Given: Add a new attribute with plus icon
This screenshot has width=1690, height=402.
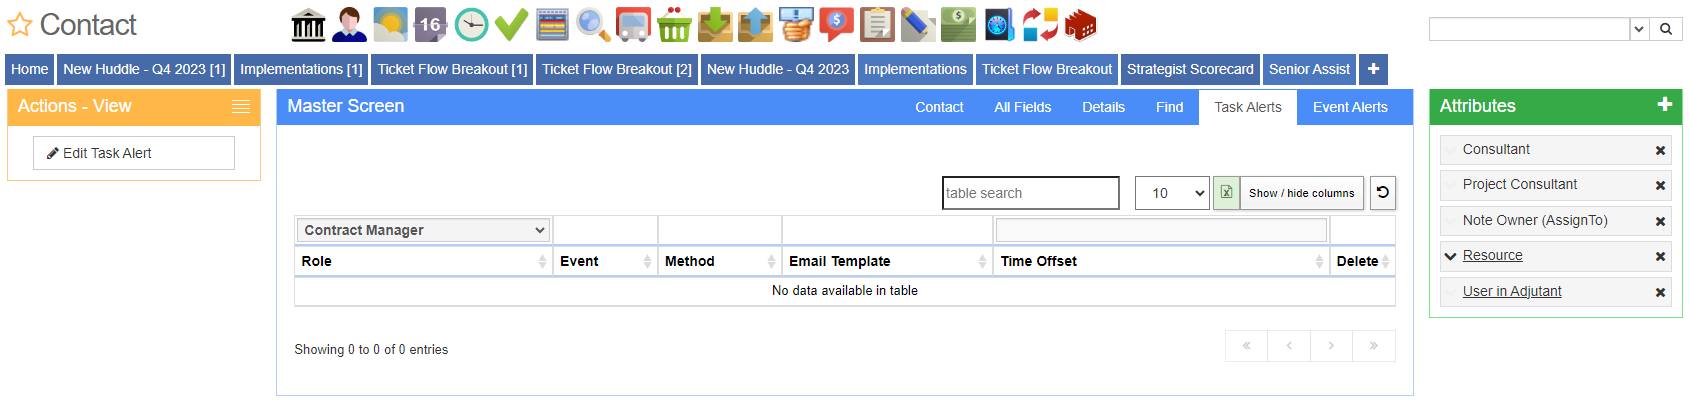Looking at the screenshot, I should [1664, 104].
